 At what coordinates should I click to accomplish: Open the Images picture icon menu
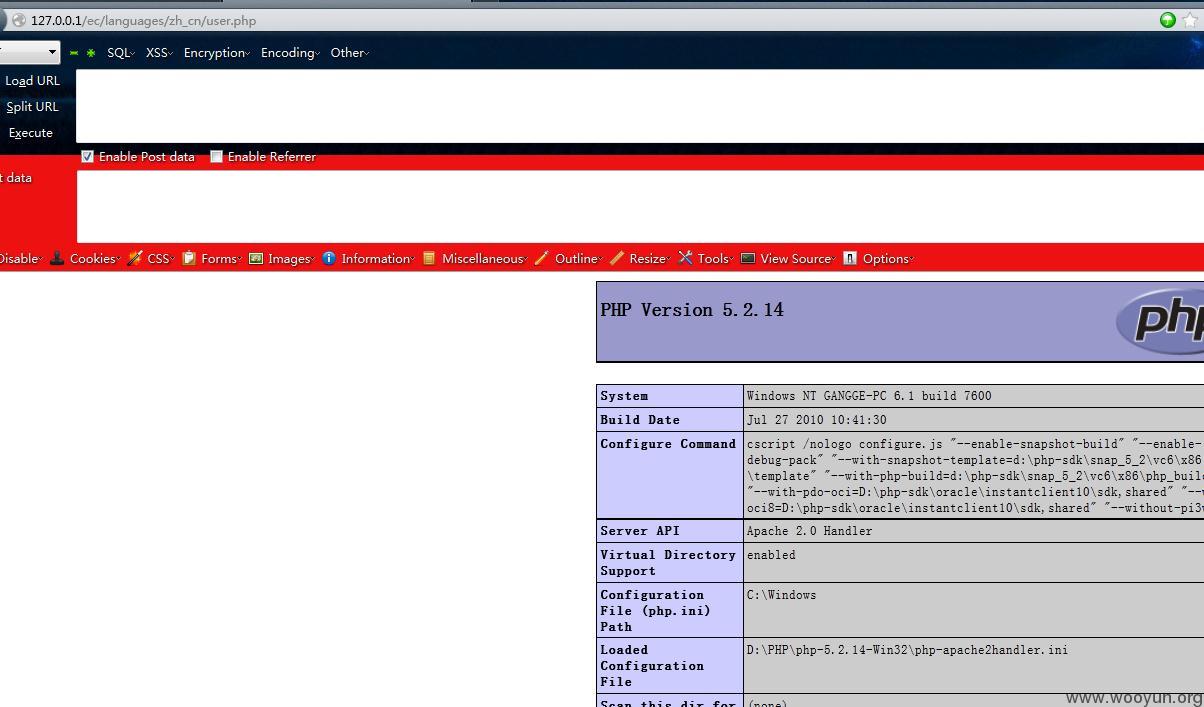(256, 258)
